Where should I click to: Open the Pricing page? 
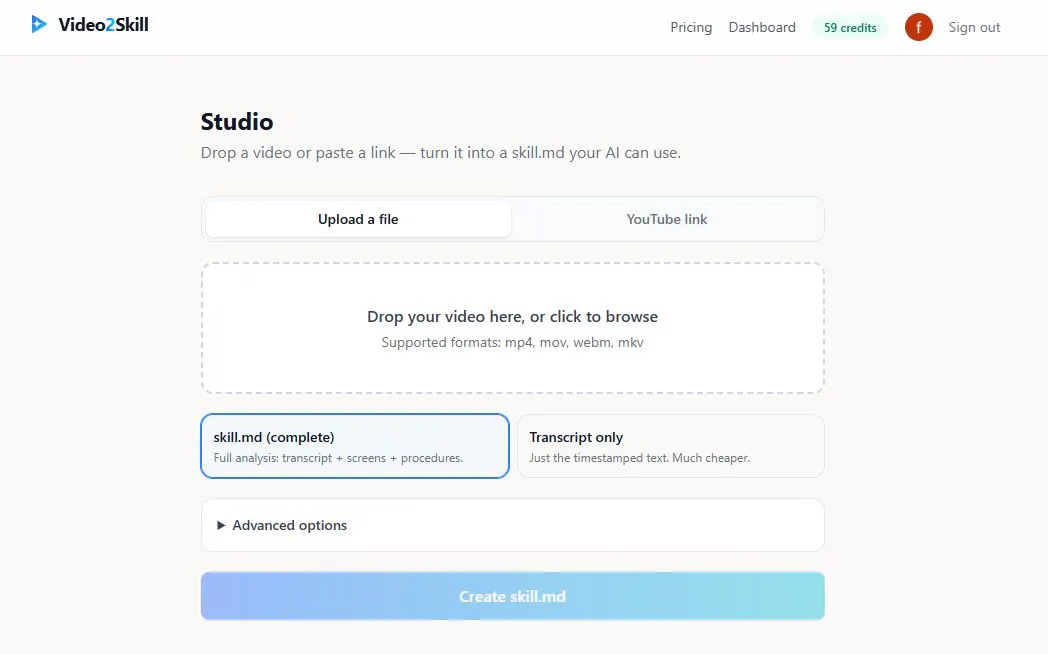(691, 27)
